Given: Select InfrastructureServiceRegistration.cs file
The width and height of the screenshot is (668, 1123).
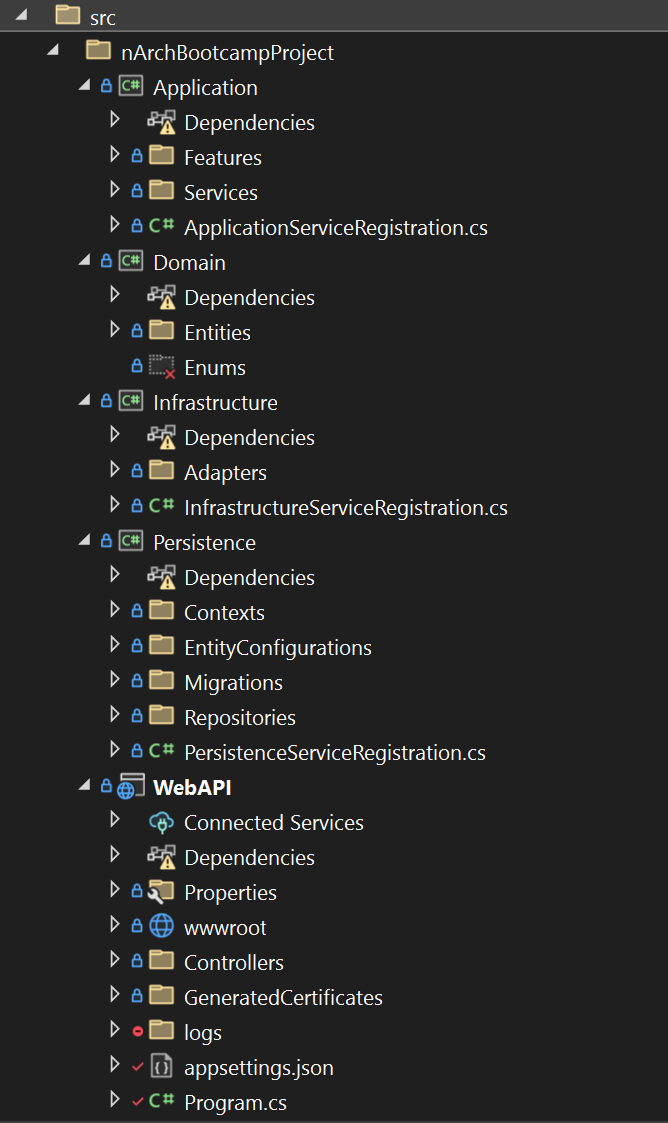Looking at the screenshot, I should coord(346,508).
